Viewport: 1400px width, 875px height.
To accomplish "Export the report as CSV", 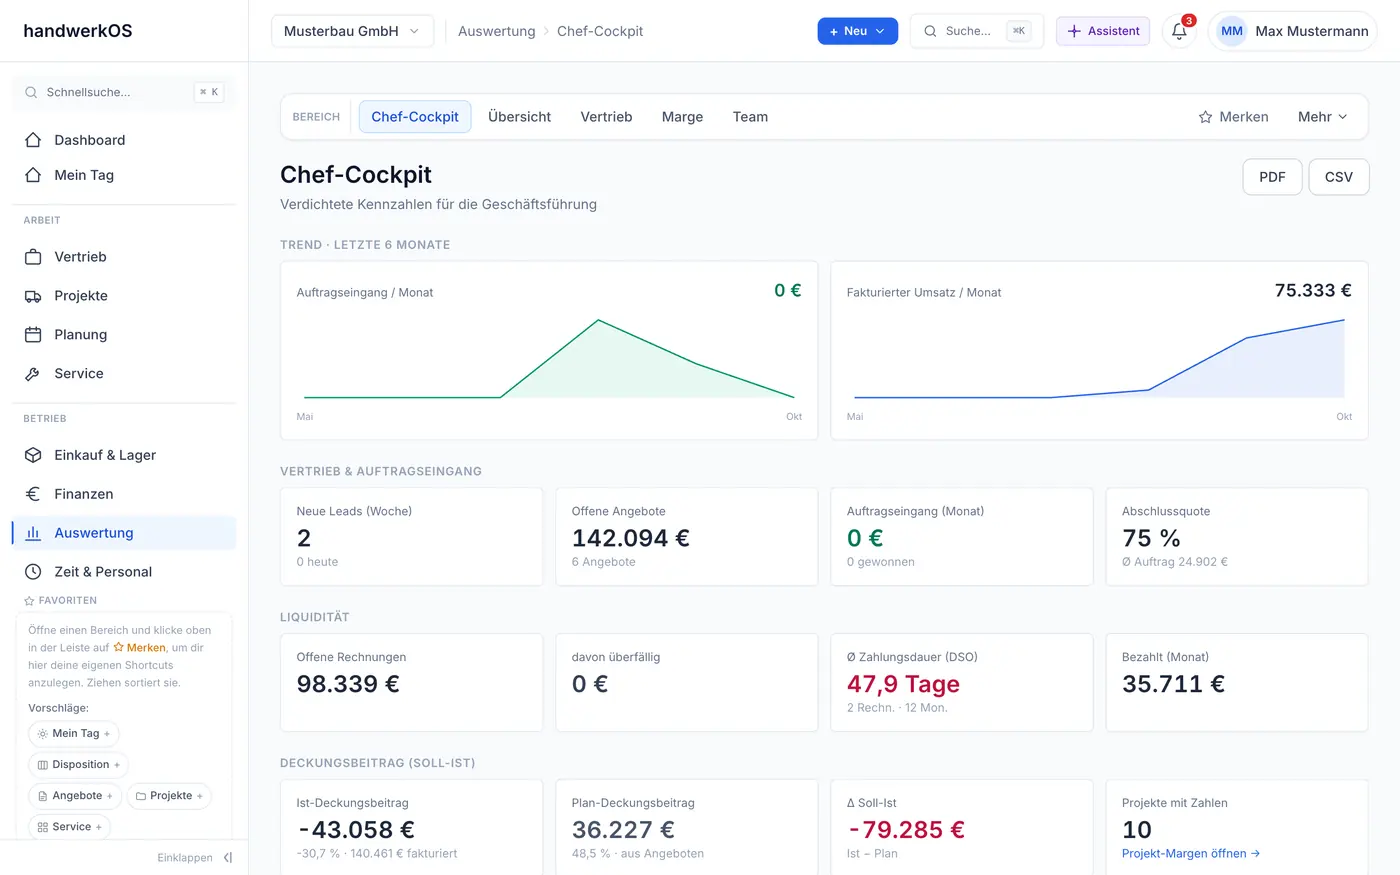I will [x=1338, y=177].
